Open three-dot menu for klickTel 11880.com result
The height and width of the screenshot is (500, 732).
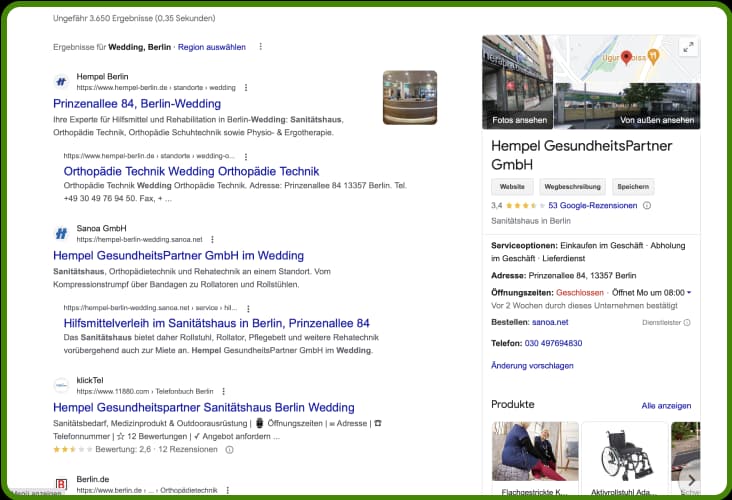224,391
